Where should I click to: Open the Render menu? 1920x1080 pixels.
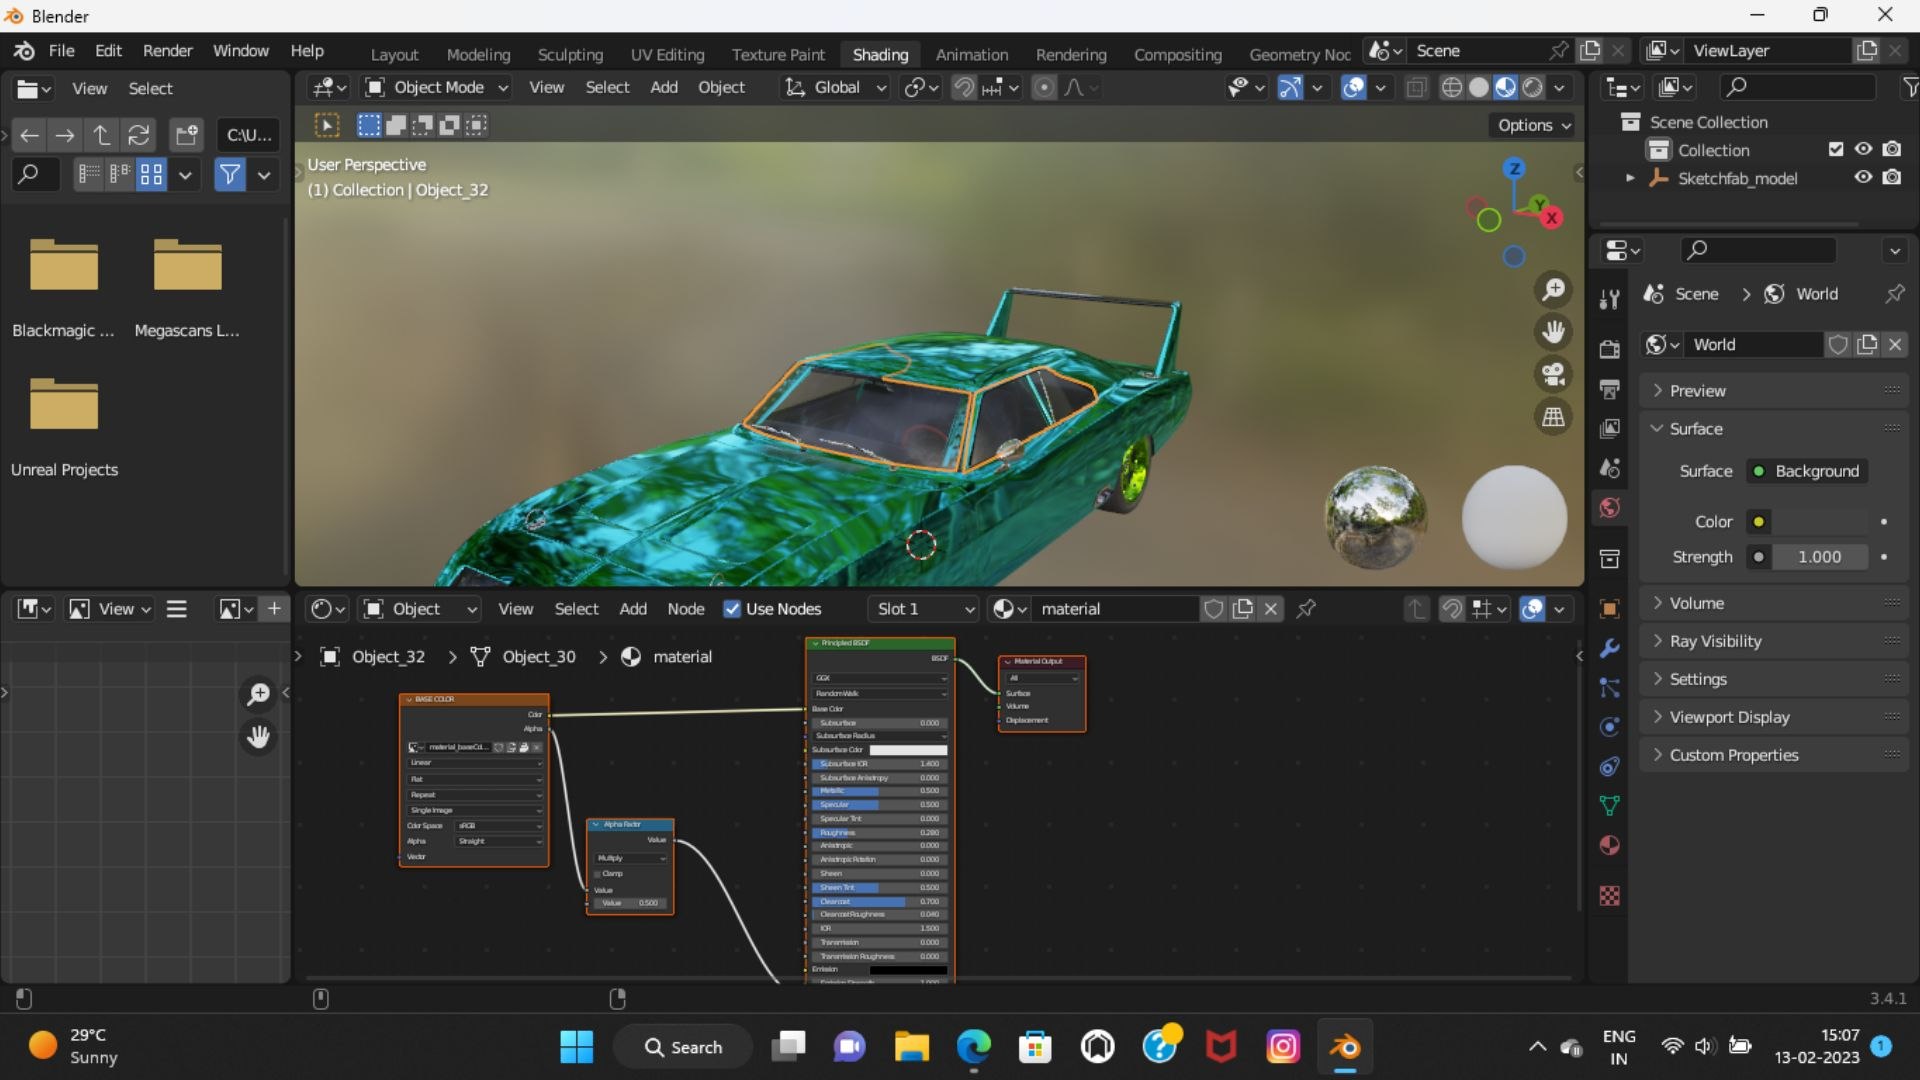[167, 51]
